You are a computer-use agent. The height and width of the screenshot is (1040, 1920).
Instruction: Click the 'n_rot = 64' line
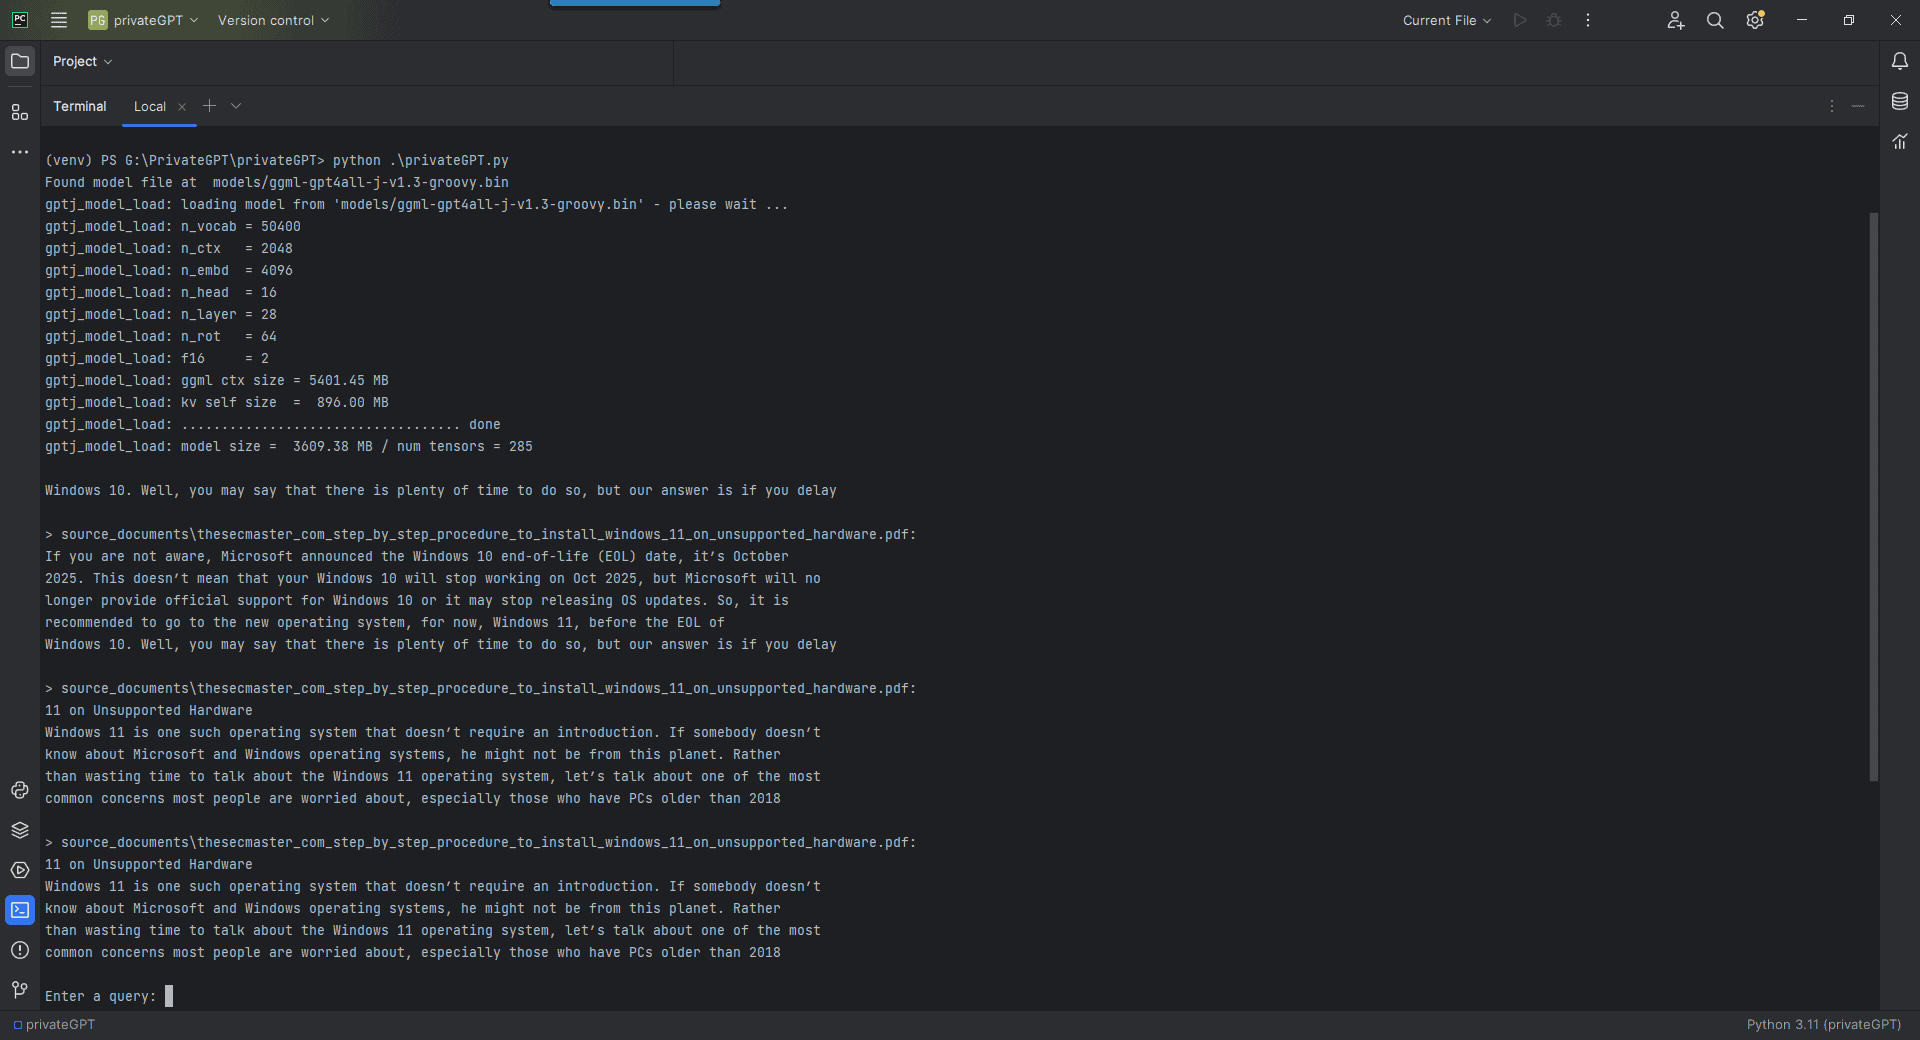point(161,336)
